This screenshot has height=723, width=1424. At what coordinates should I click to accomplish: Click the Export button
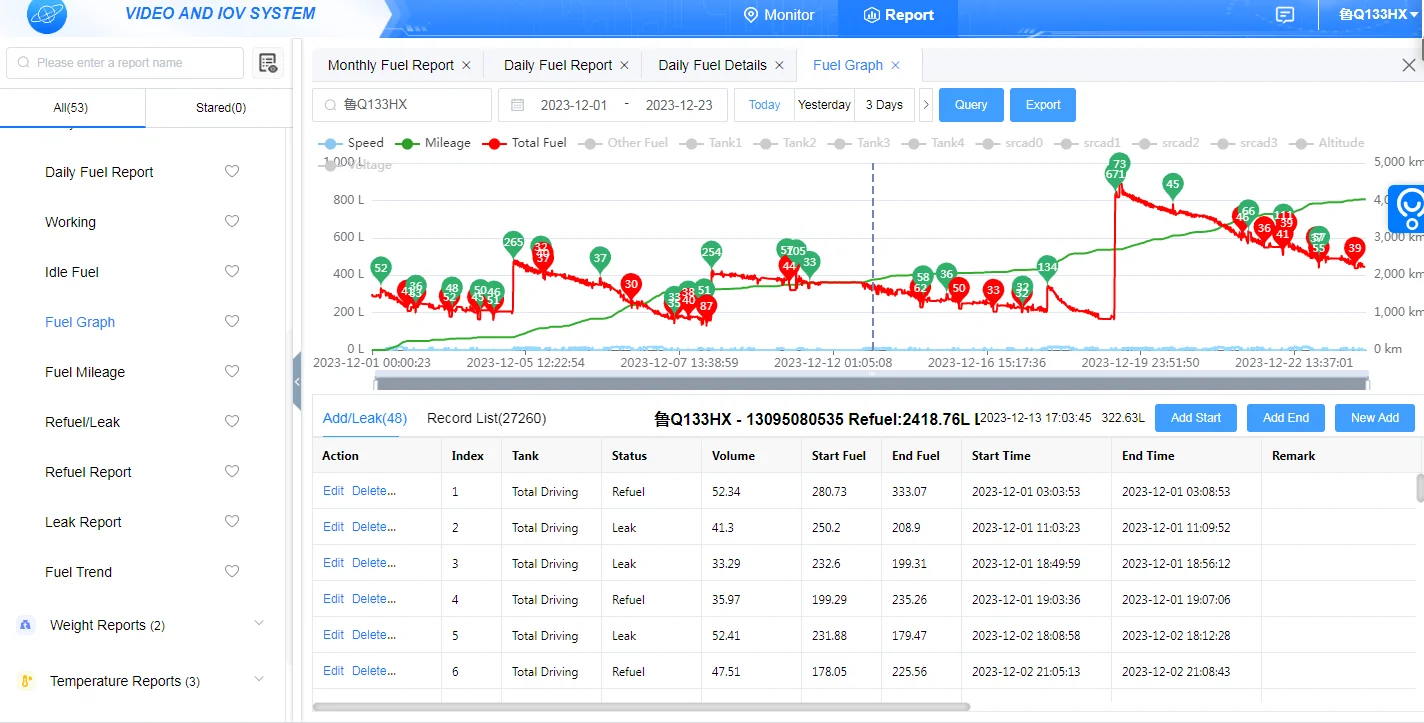[1043, 105]
